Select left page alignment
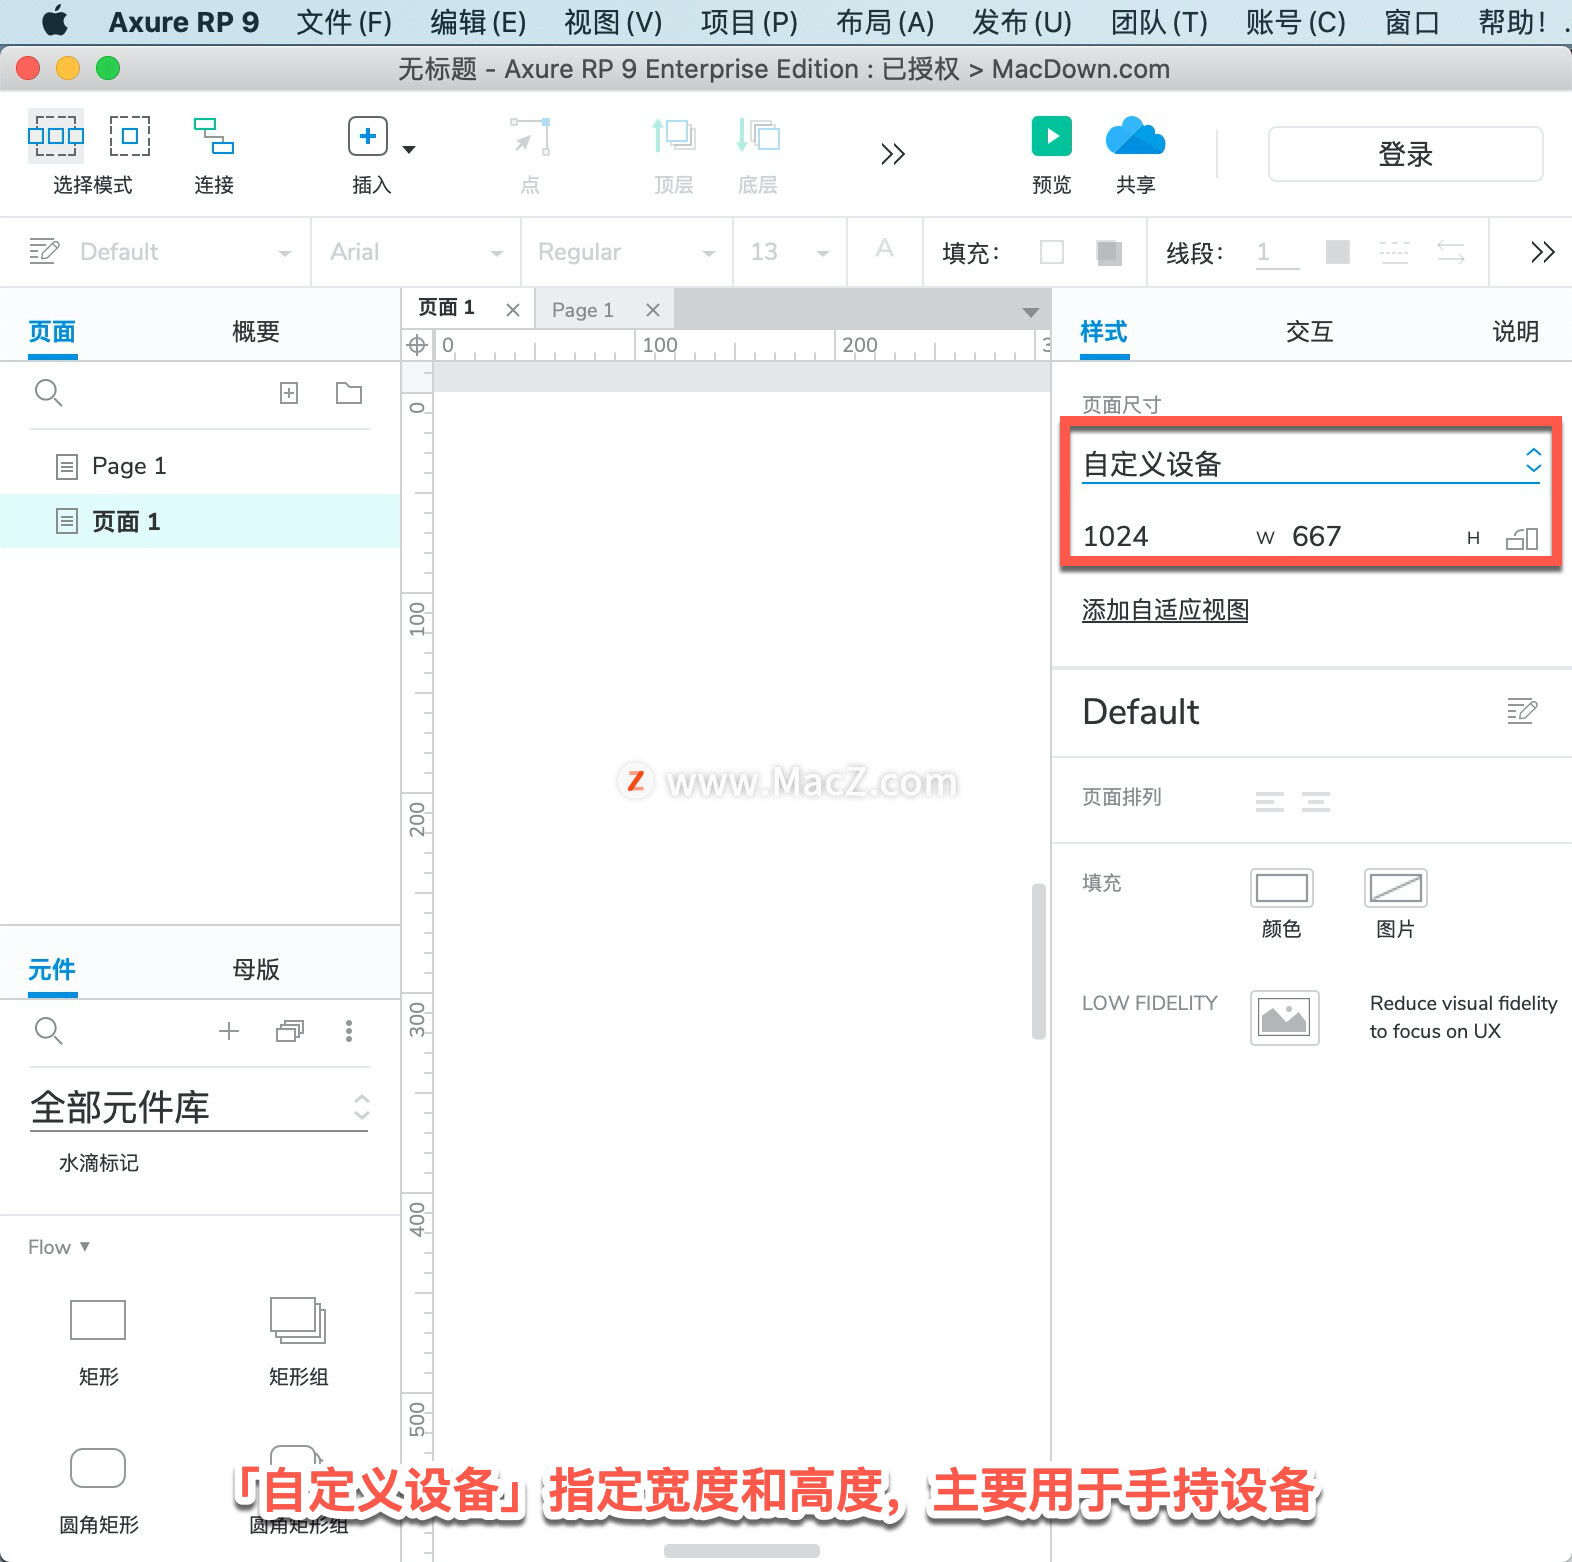The height and width of the screenshot is (1562, 1572). [x=1270, y=801]
